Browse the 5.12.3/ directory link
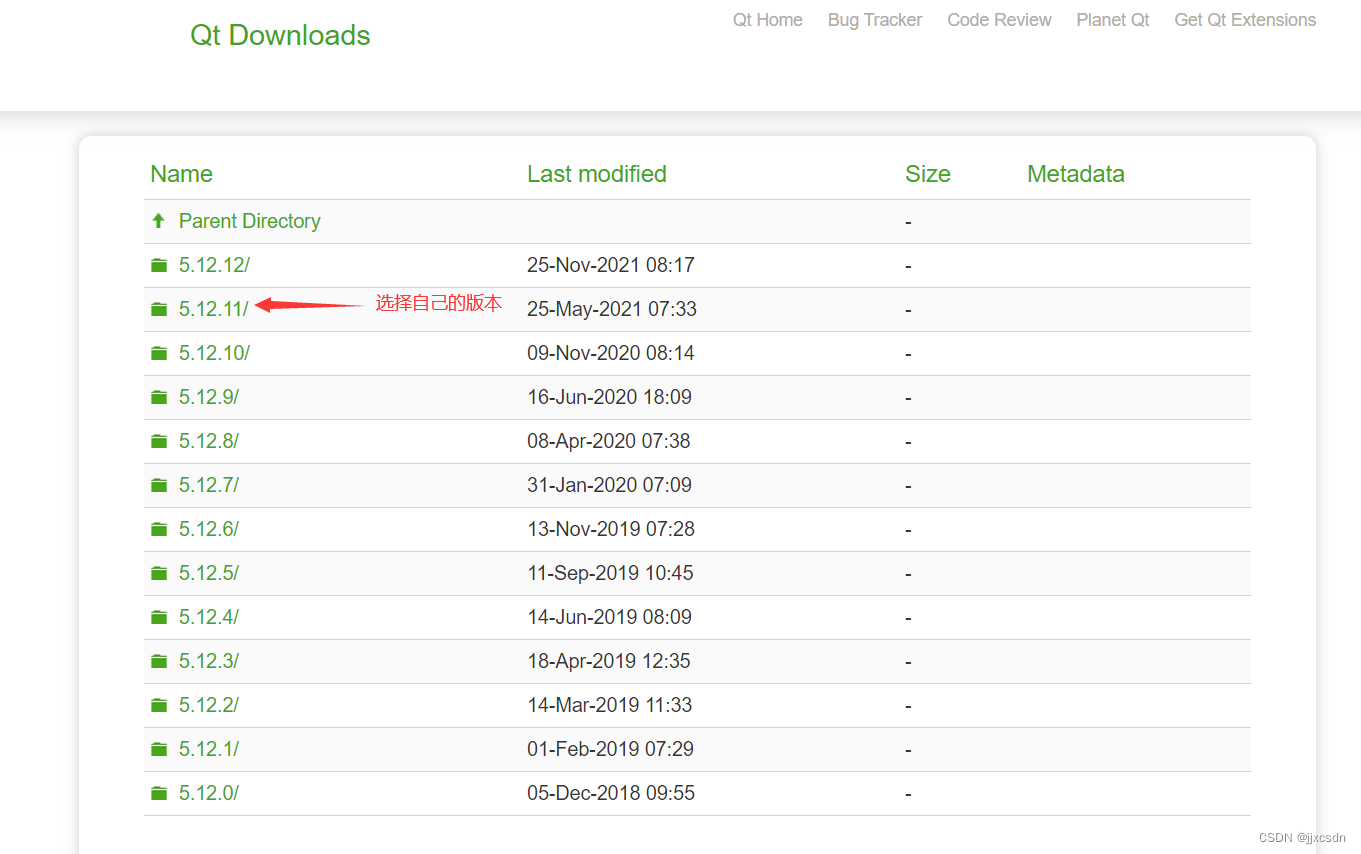The image size is (1361, 854). pyautogui.click(x=209, y=661)
